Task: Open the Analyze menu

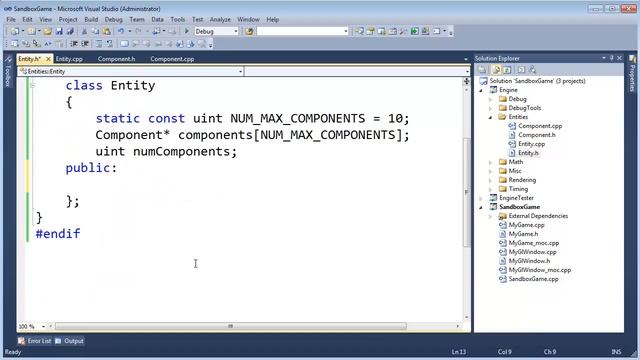Action: [x=220, y=19]
